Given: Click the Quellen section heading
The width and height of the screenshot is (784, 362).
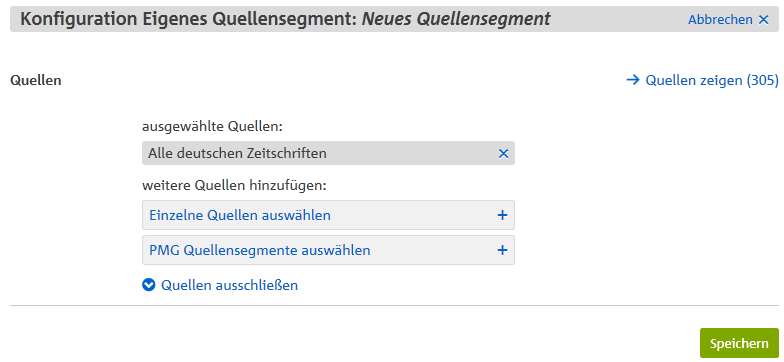Looking at the screenshot, I should click(x=36, y=80).
